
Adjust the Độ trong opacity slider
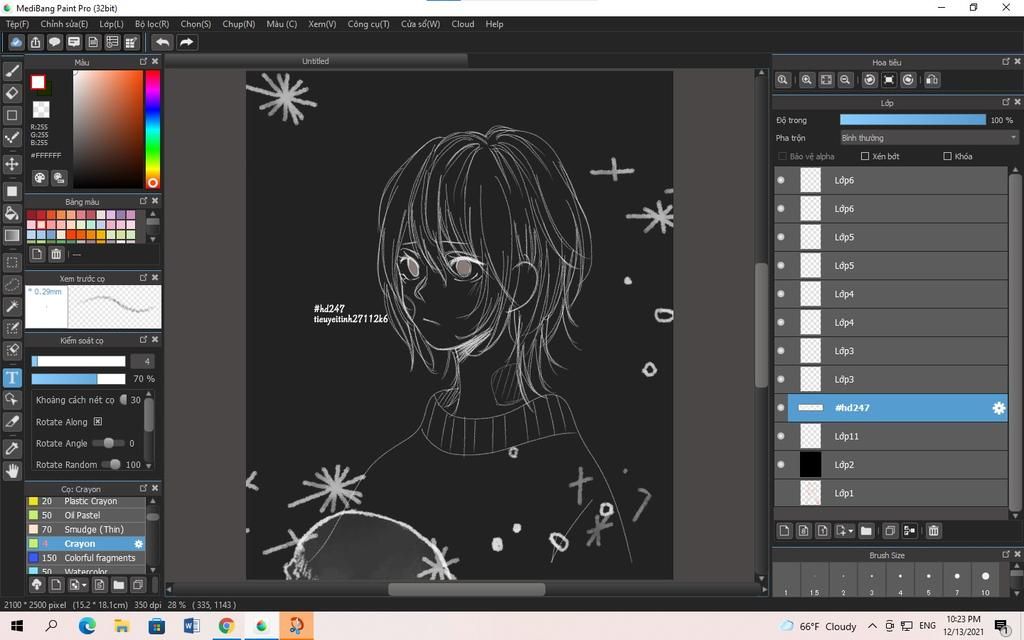912,120
